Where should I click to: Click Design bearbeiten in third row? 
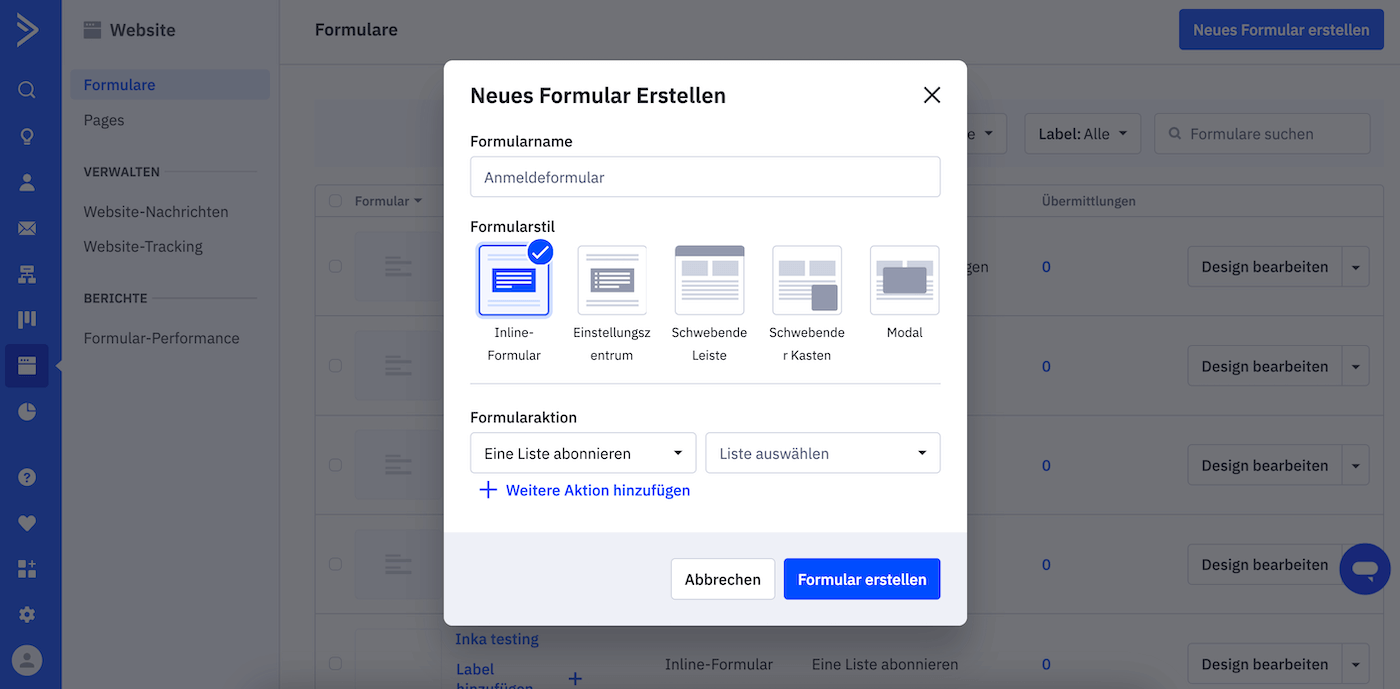(x=1264, y=465)
